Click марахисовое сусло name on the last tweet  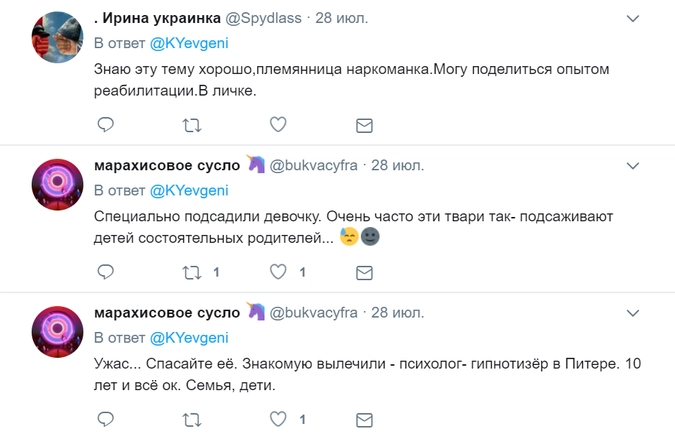pyautogui.click(x=167, y=311)
